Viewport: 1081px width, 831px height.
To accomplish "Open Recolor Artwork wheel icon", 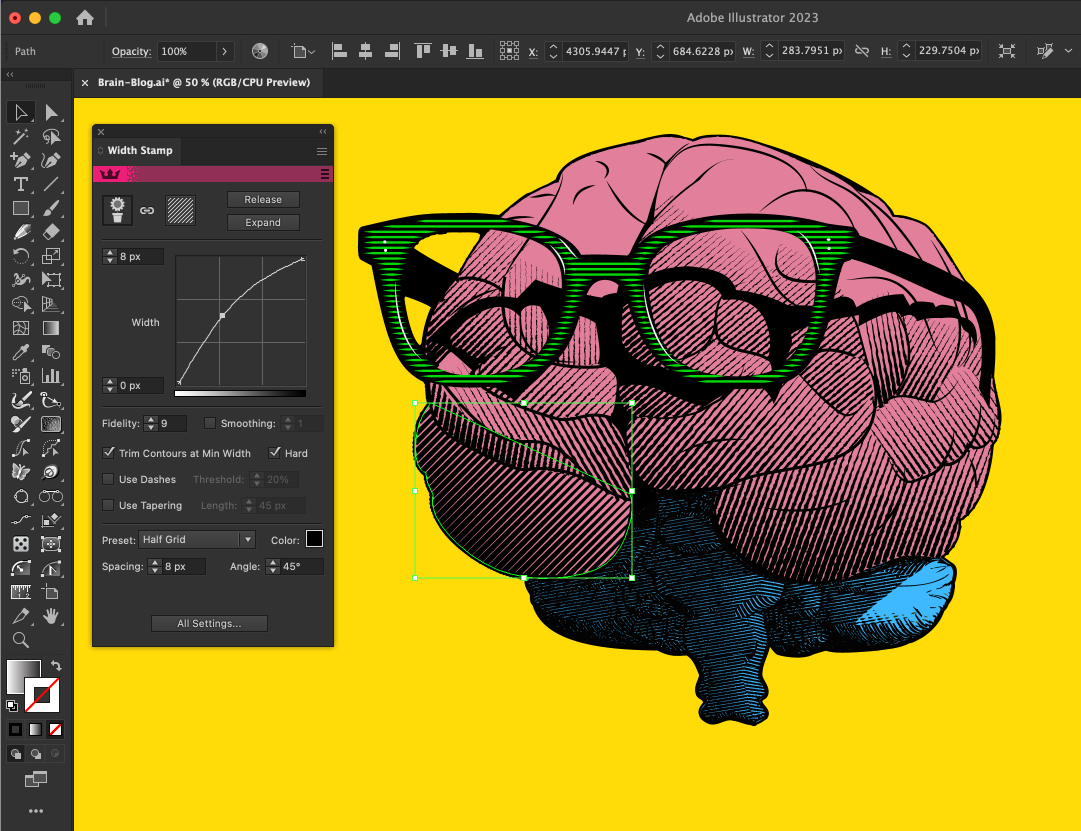I will (x=260, y=51).
